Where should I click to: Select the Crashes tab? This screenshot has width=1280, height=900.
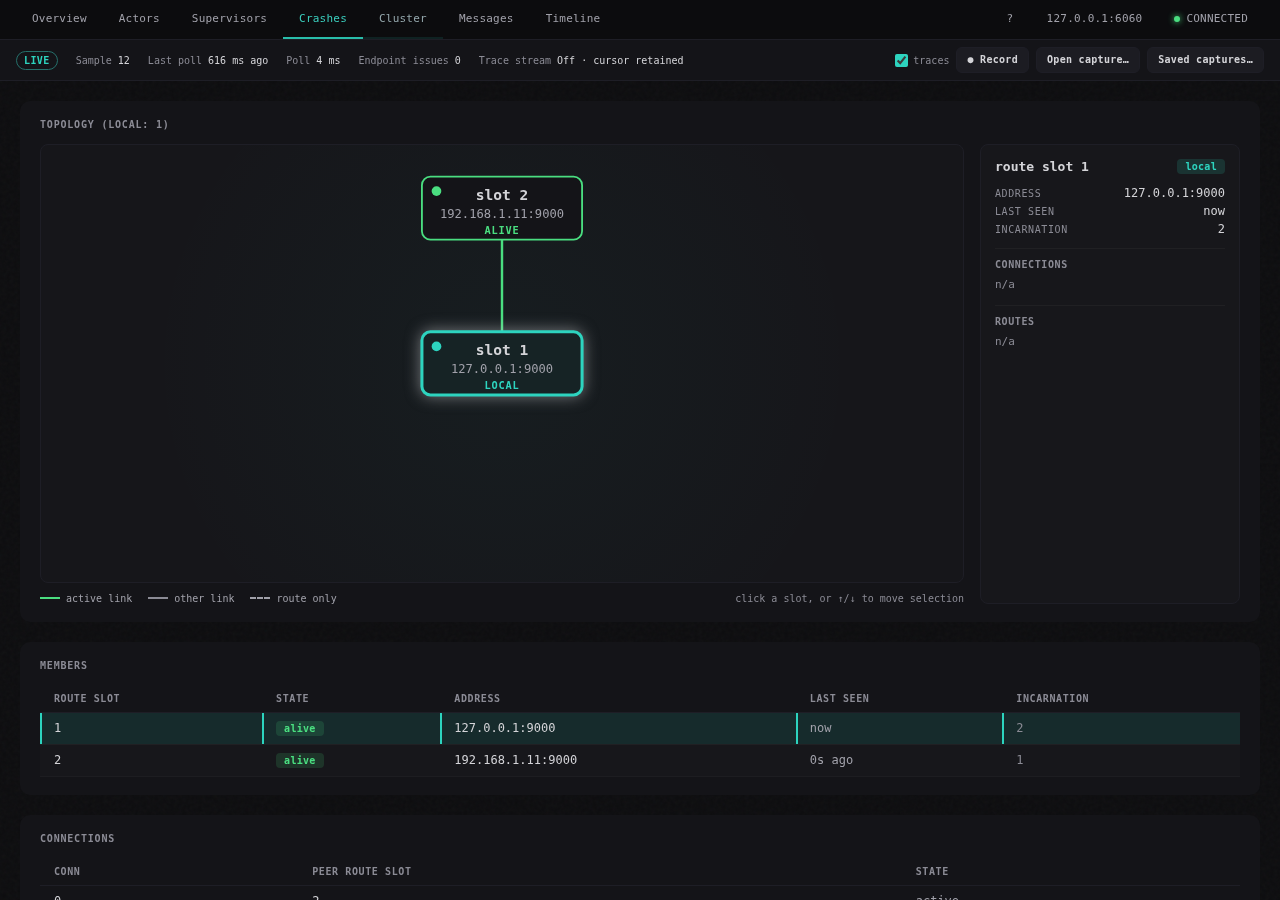[x=323, y=18]
